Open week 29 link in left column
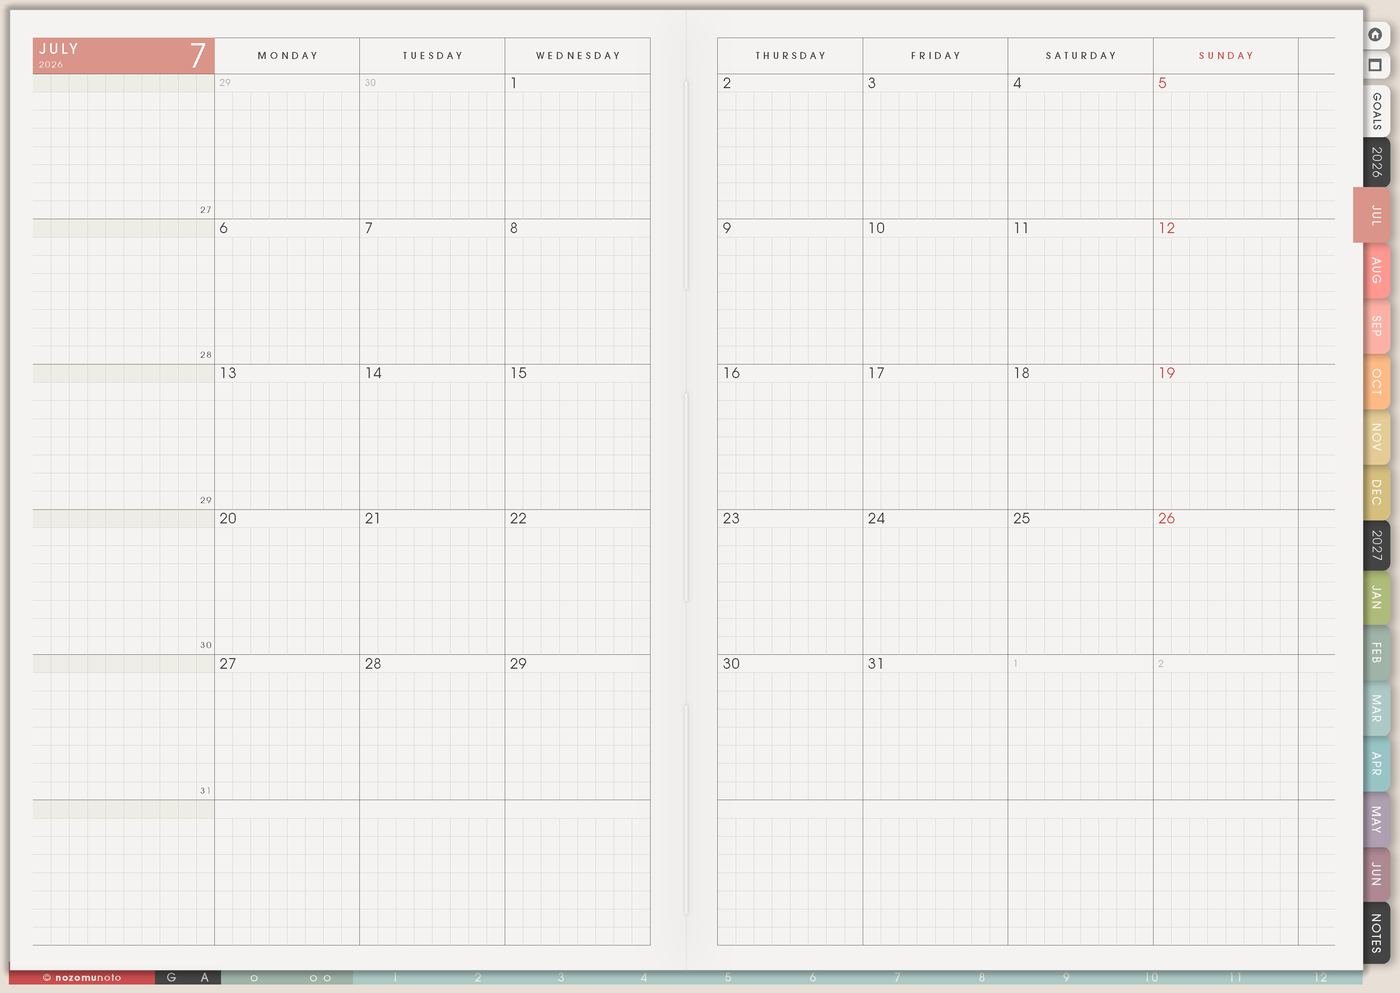 coord(205,500)
